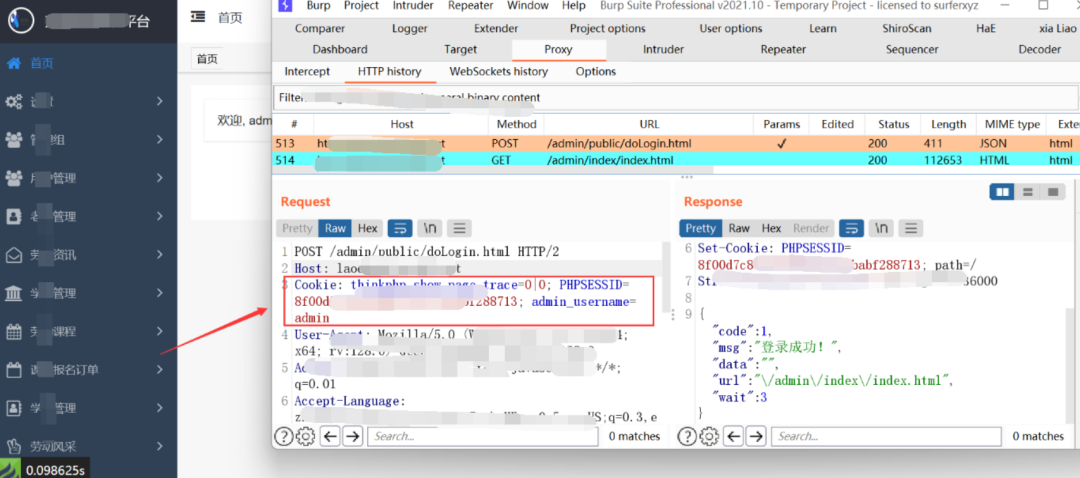Go to previous match in Response search

[734, 436]
